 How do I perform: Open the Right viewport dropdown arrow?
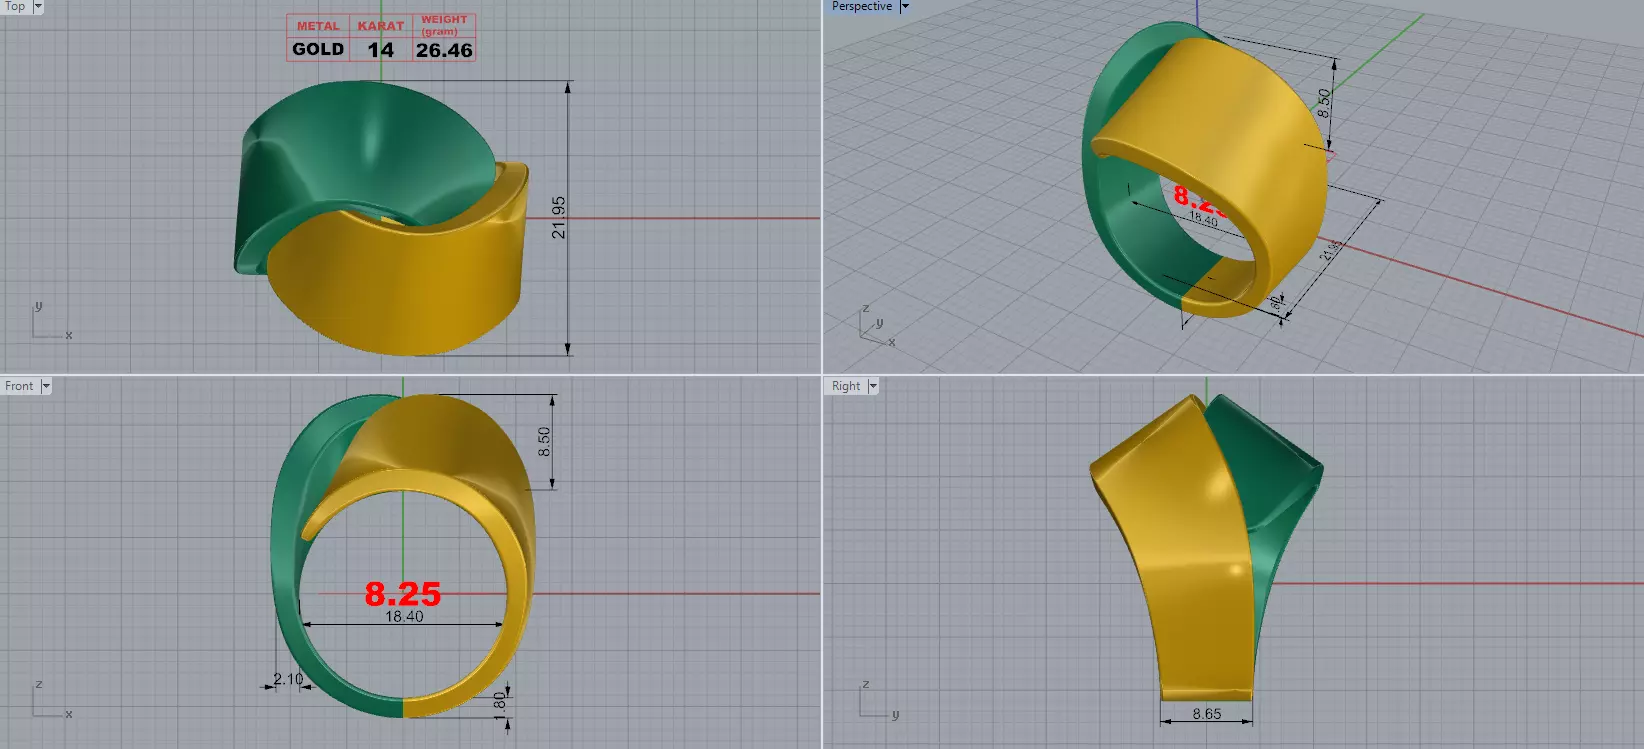pyautogui.click(x=873, y=386)
